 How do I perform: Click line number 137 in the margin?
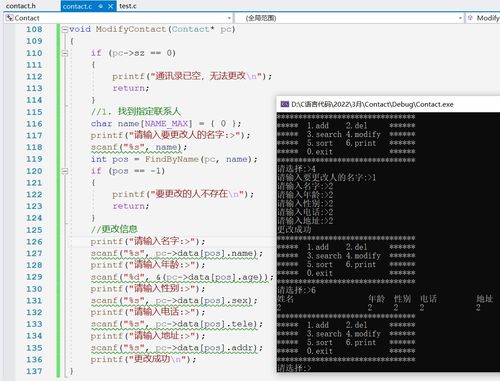[34, 371]
